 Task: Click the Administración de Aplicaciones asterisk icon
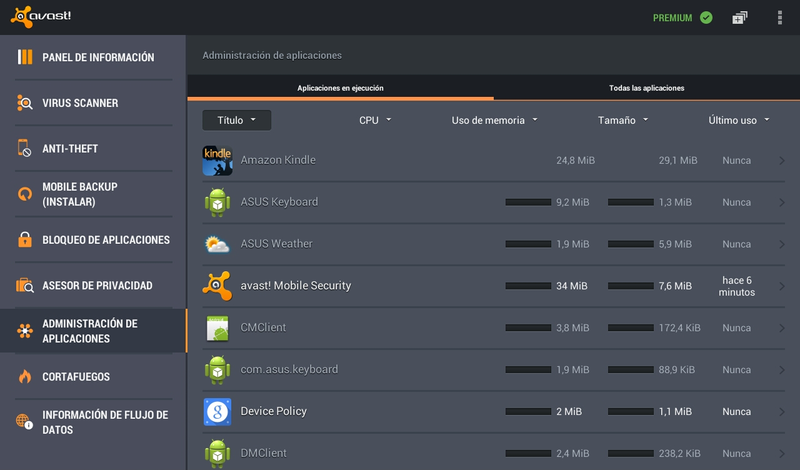pyautogui.click(x=24, y=331)
